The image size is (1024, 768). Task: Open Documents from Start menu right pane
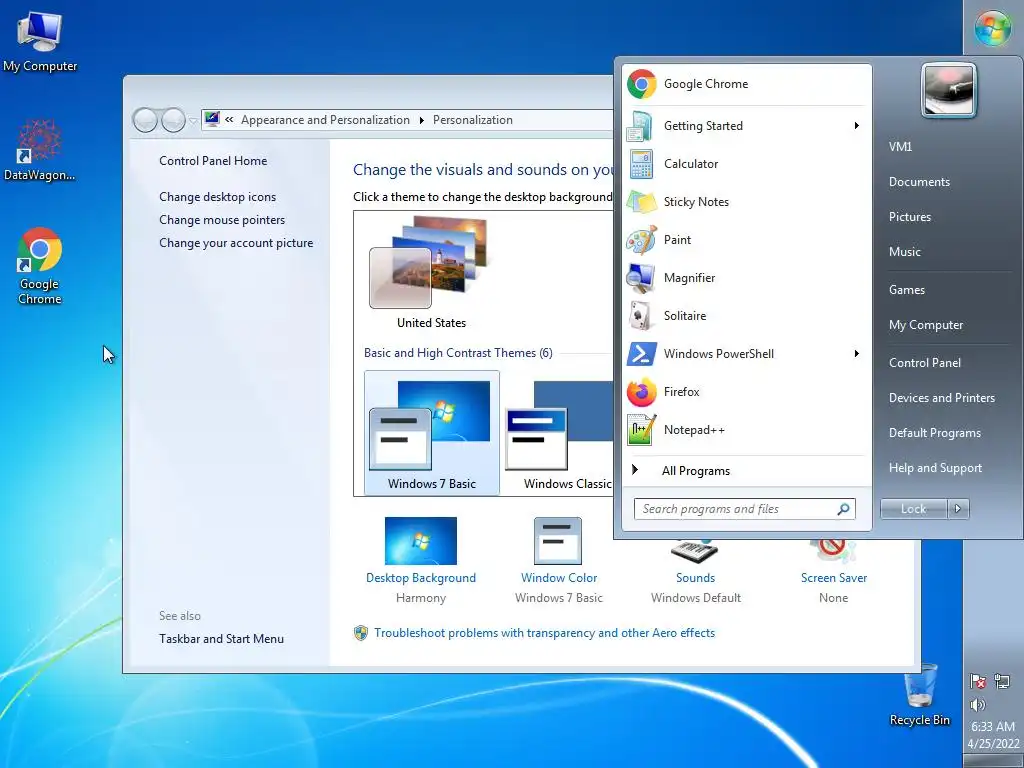pyautogui.click(x=919, y=182)
